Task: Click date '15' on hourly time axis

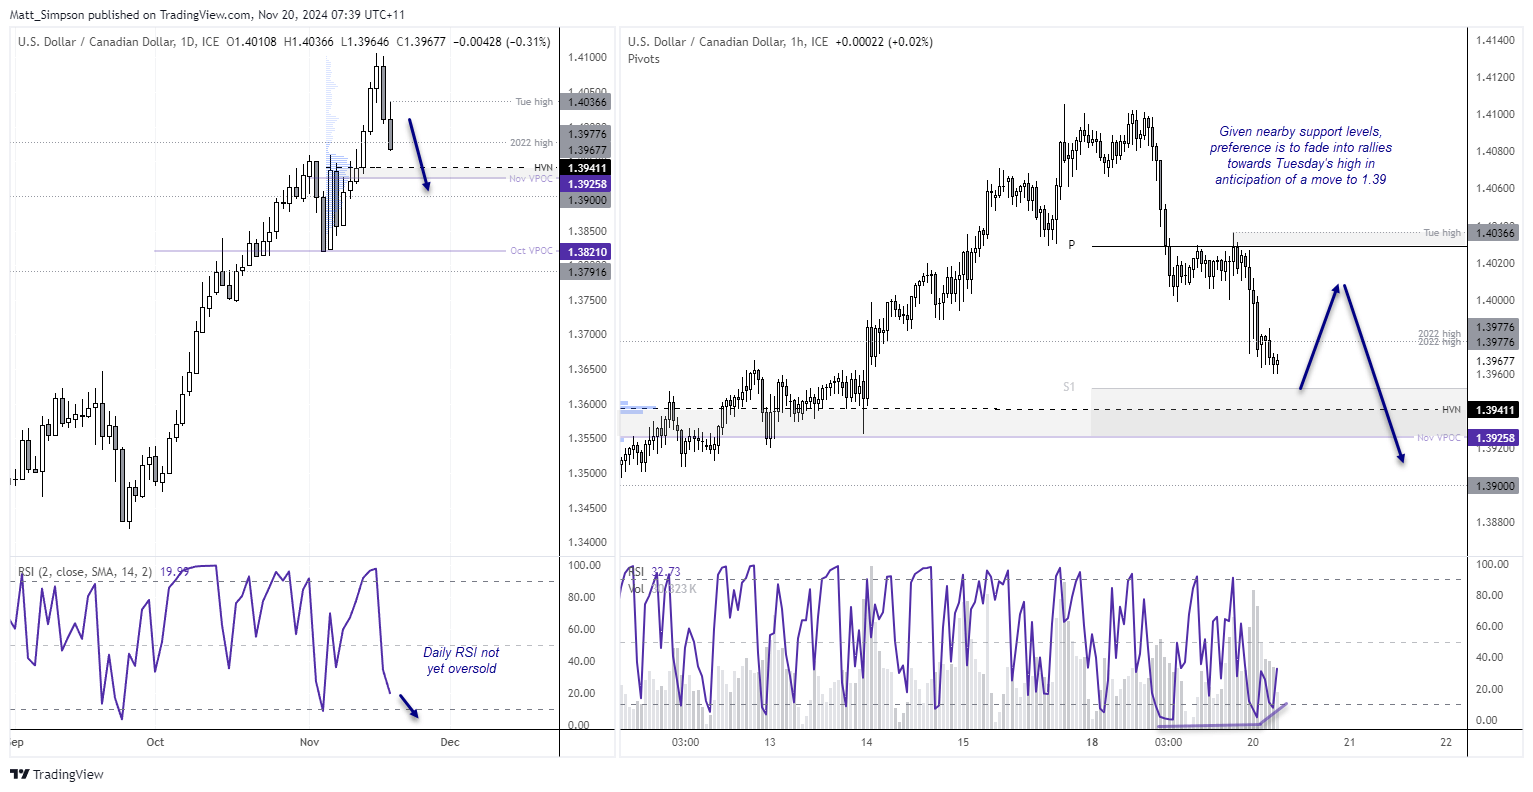Action: coord(963,742)
